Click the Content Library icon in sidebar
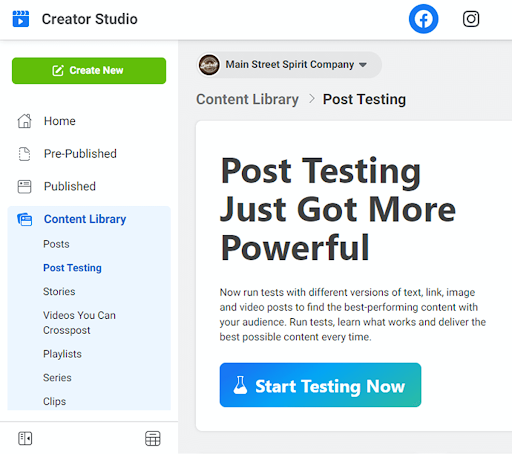The width and height of the screenshot is (512, 454). point(24,219)
